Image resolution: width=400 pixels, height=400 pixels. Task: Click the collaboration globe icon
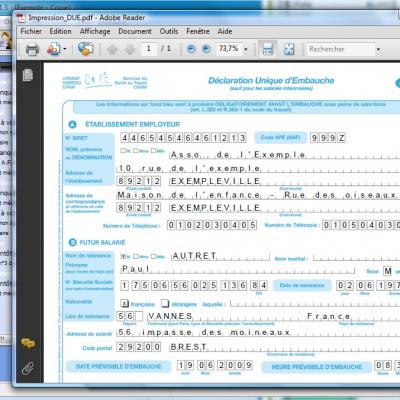tap(85, 49)
